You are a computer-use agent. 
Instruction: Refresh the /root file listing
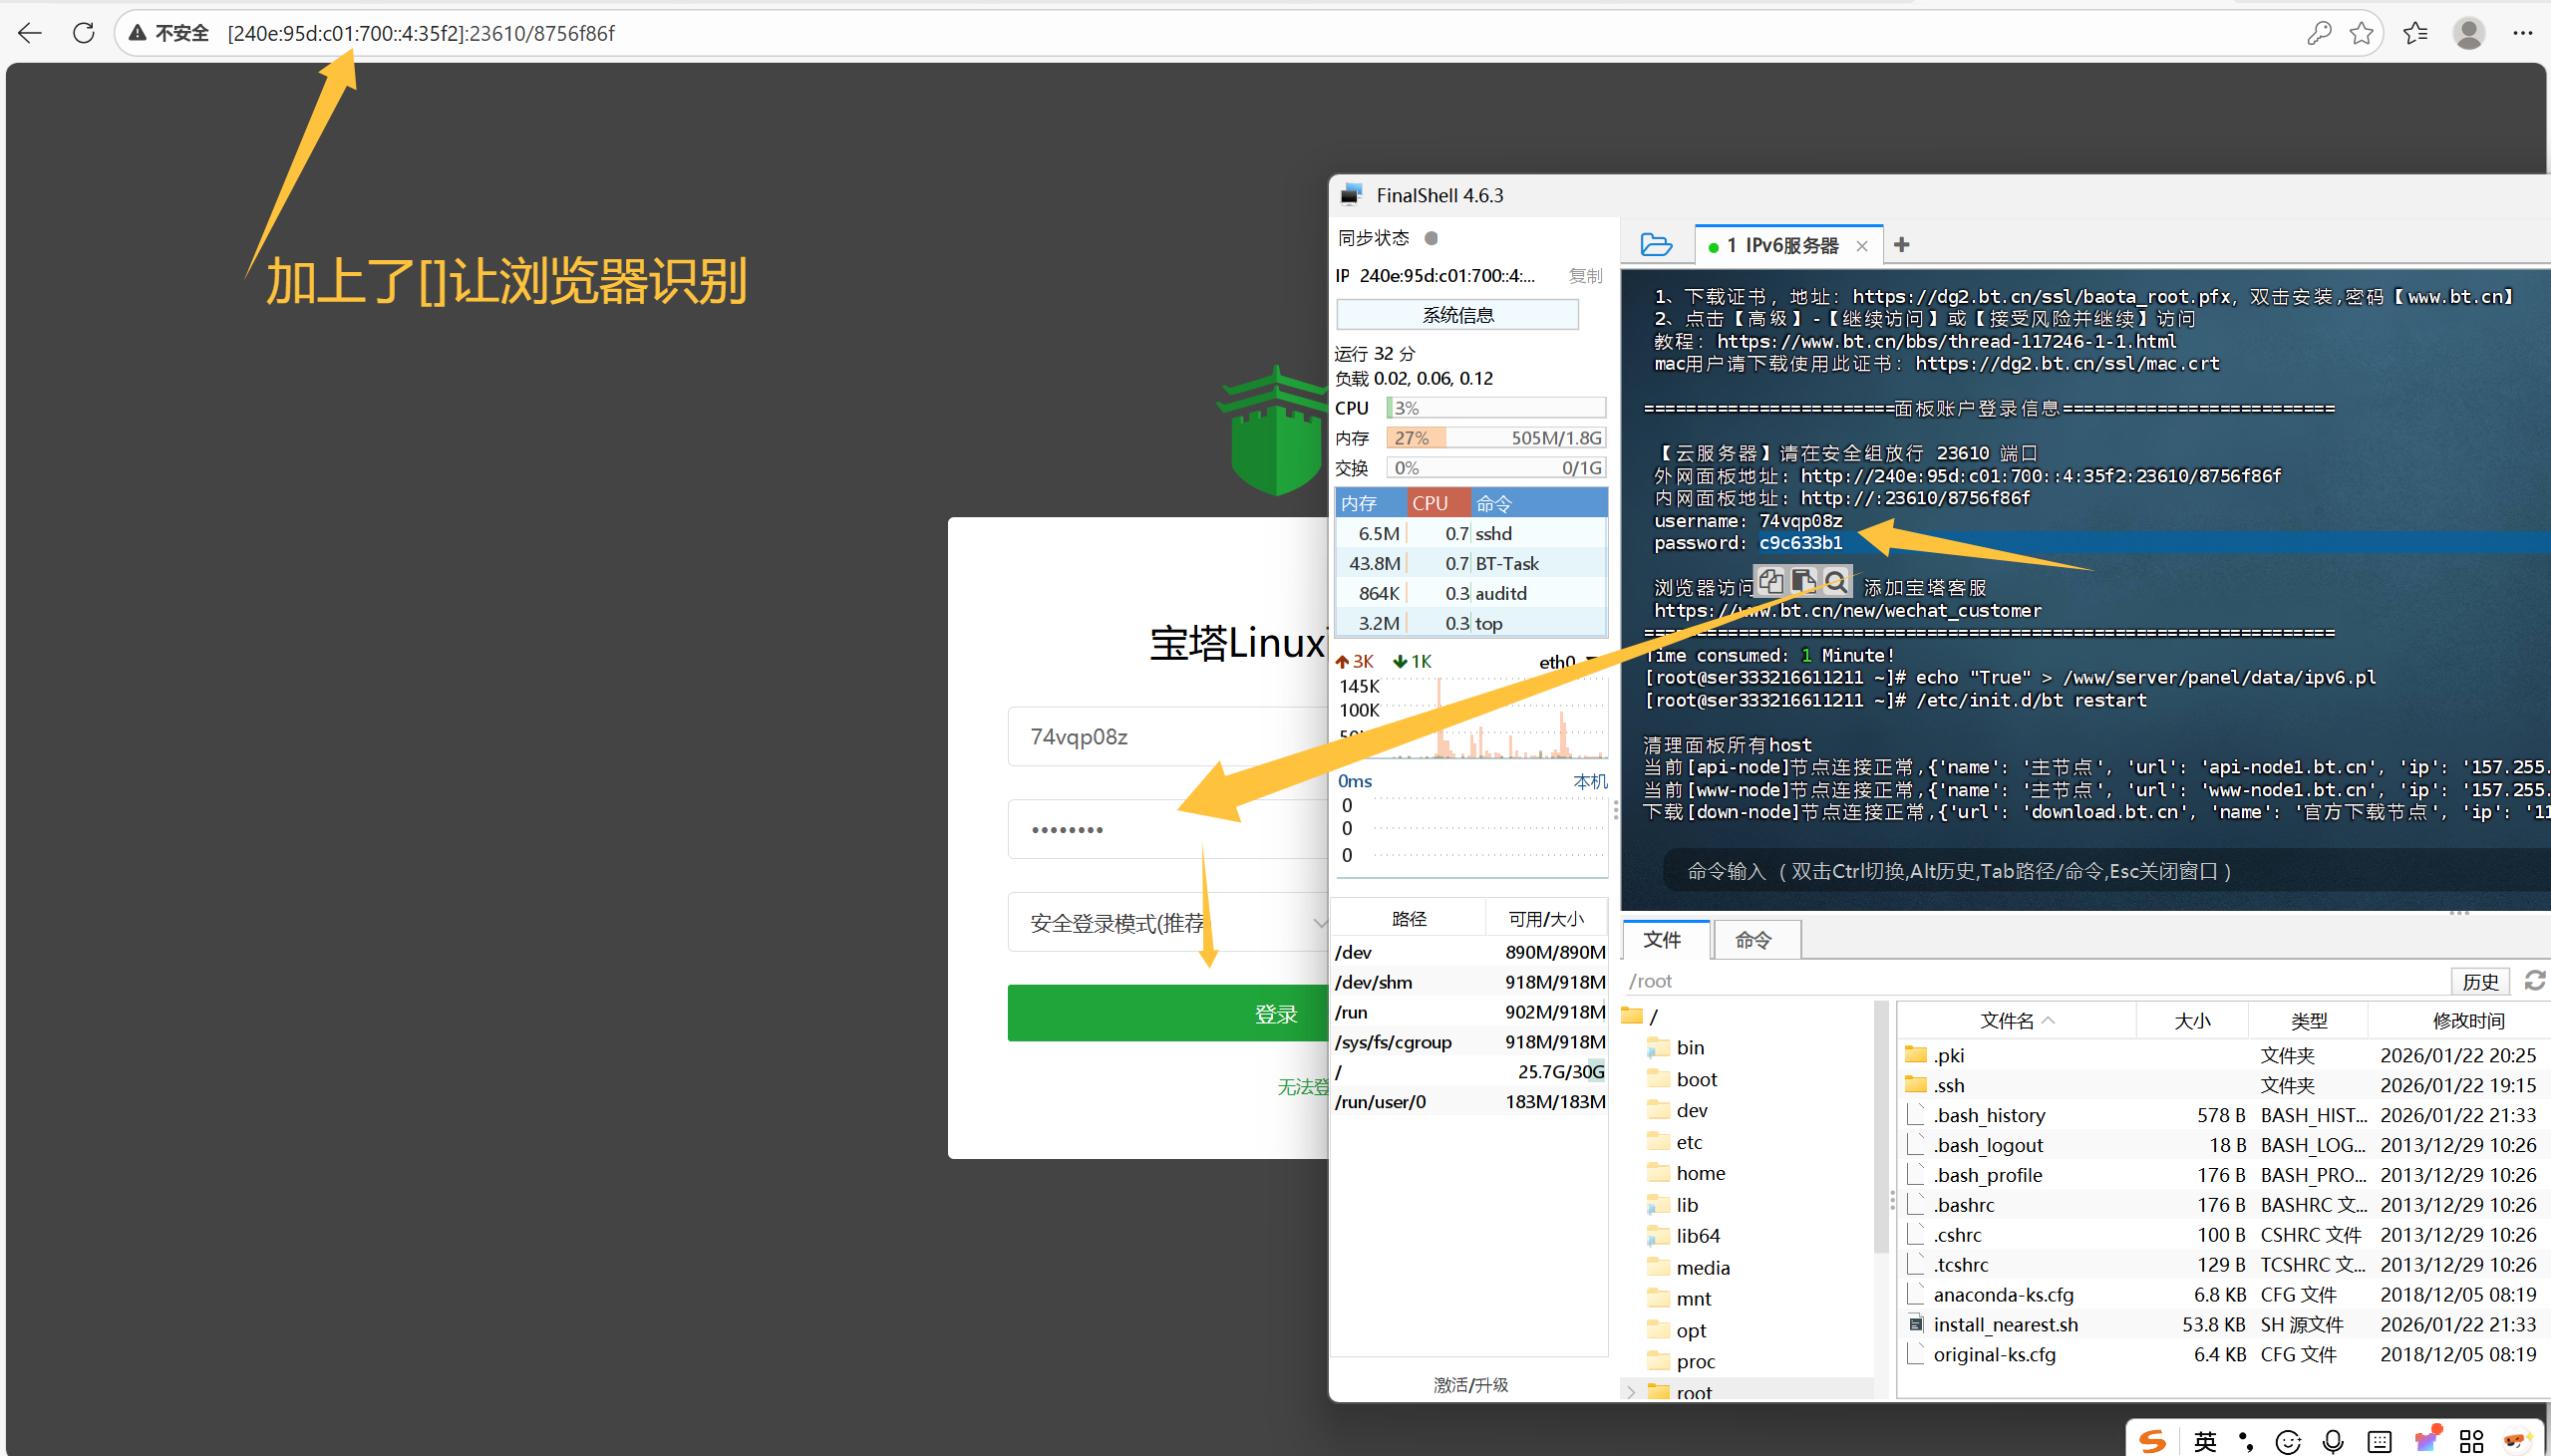coord(2535,980)
